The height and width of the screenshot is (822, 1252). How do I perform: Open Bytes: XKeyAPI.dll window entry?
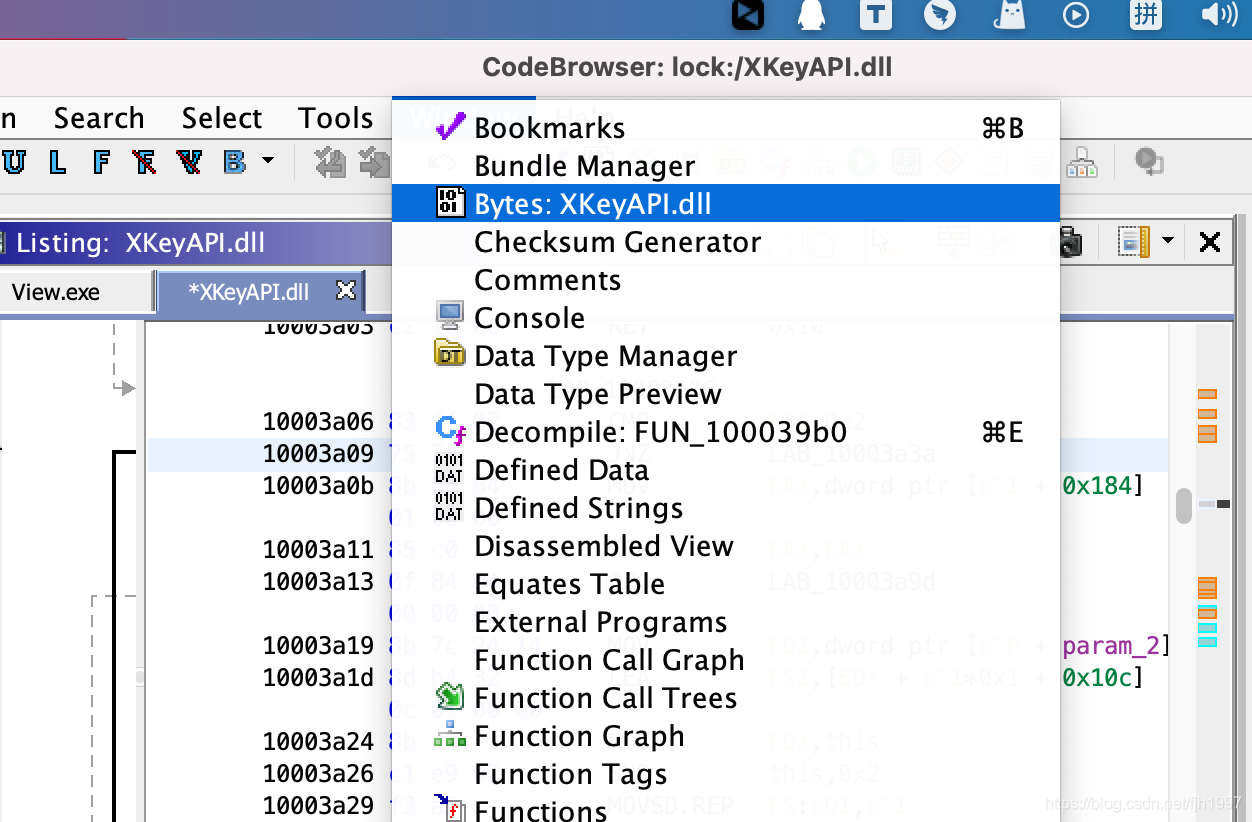tap(725, 204)
